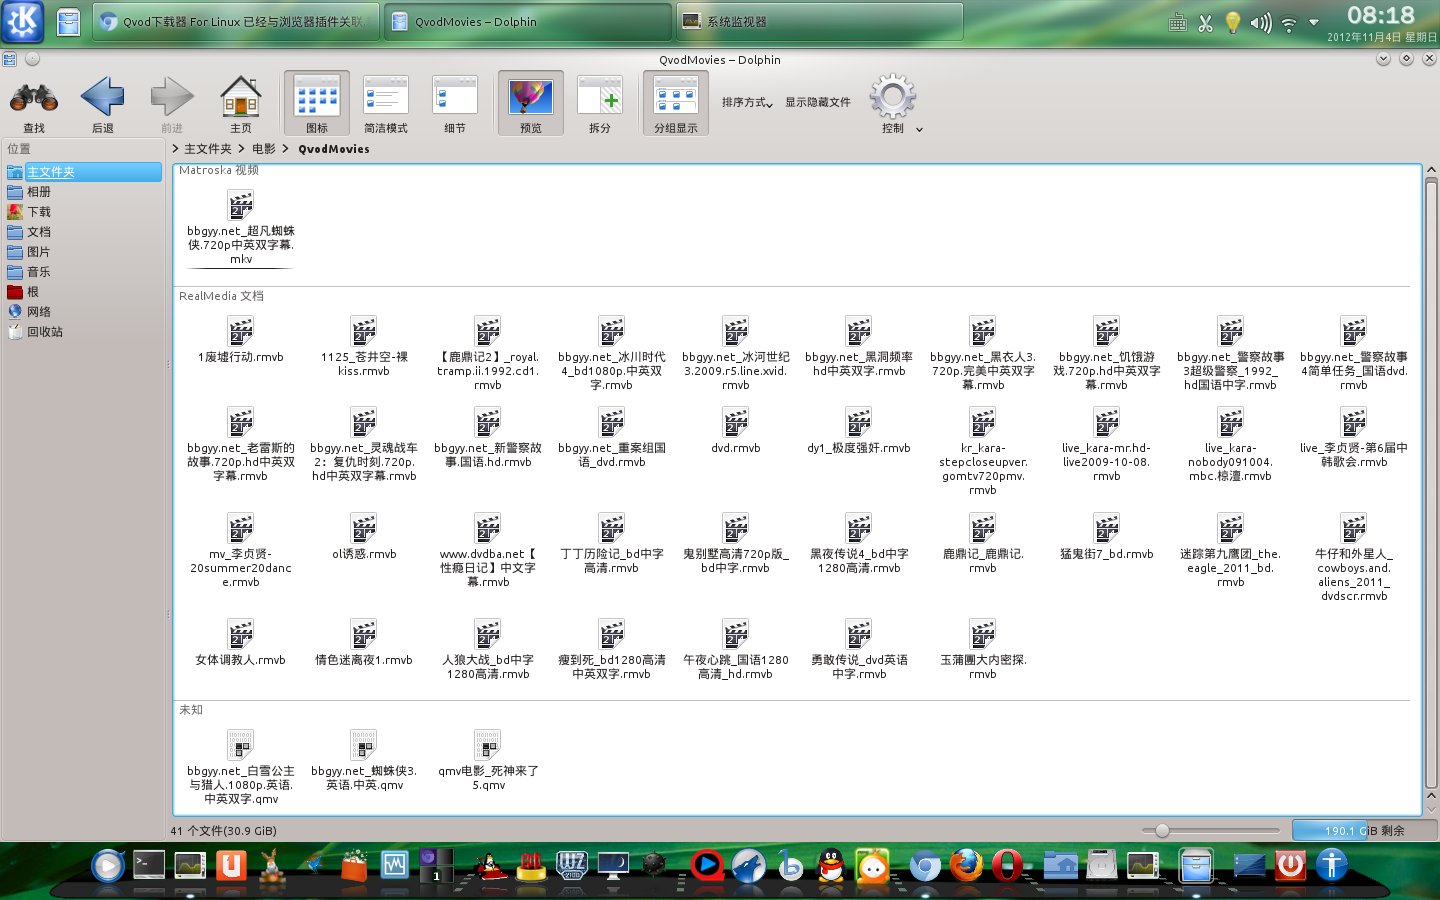The image size is (1440, 900).
Task: Expand hidden system tray icons arrow
Action: click(1314, 22)
